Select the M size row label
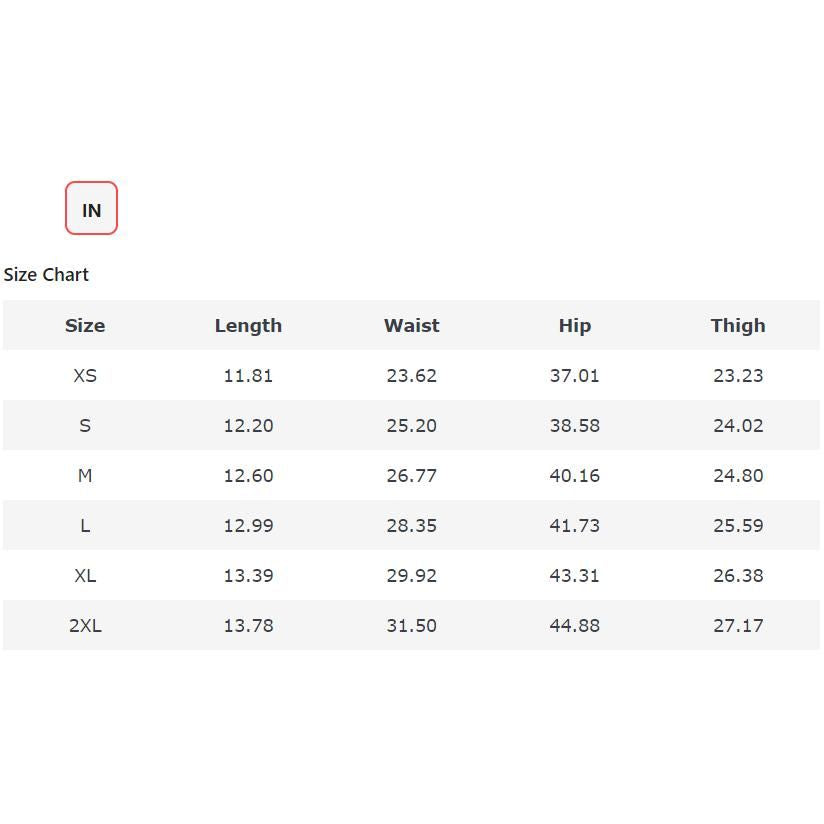This screenshot has height=824, width=824. pos(85,476)
